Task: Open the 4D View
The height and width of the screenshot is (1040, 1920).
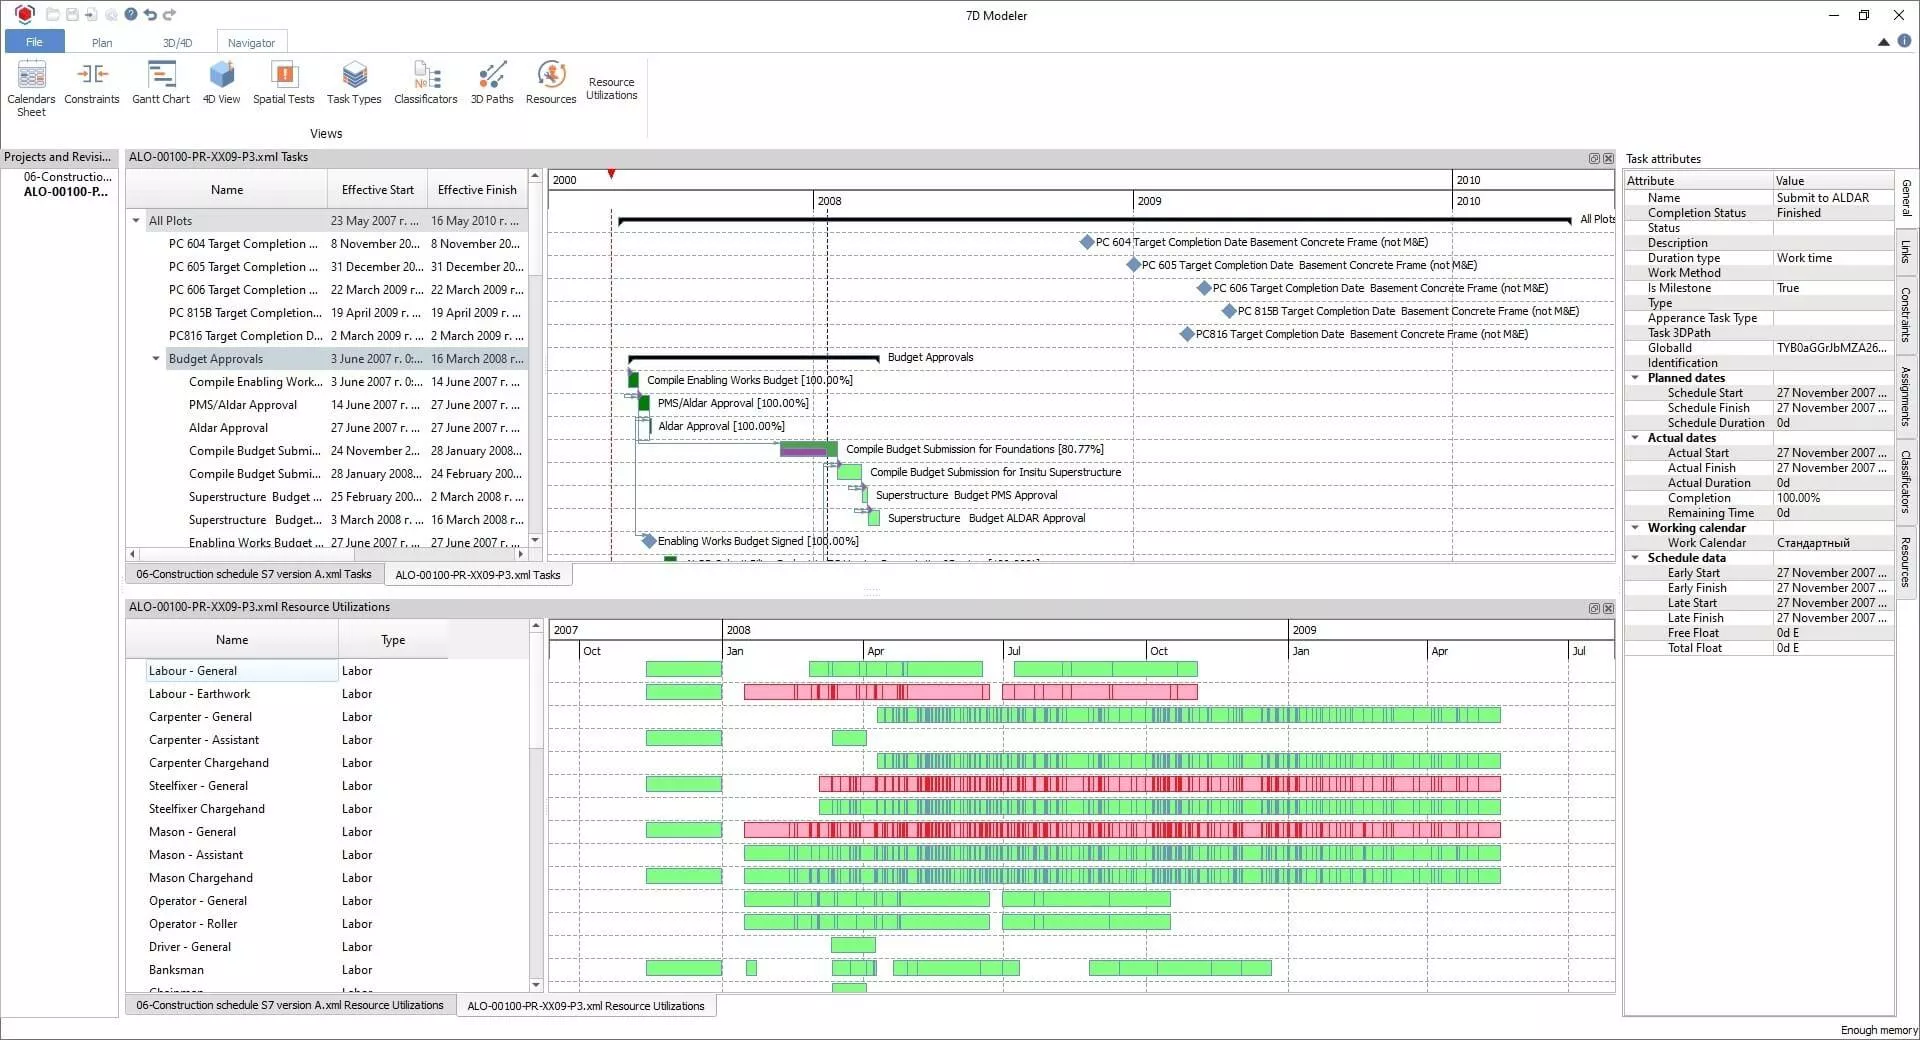Action: [221, 83]
